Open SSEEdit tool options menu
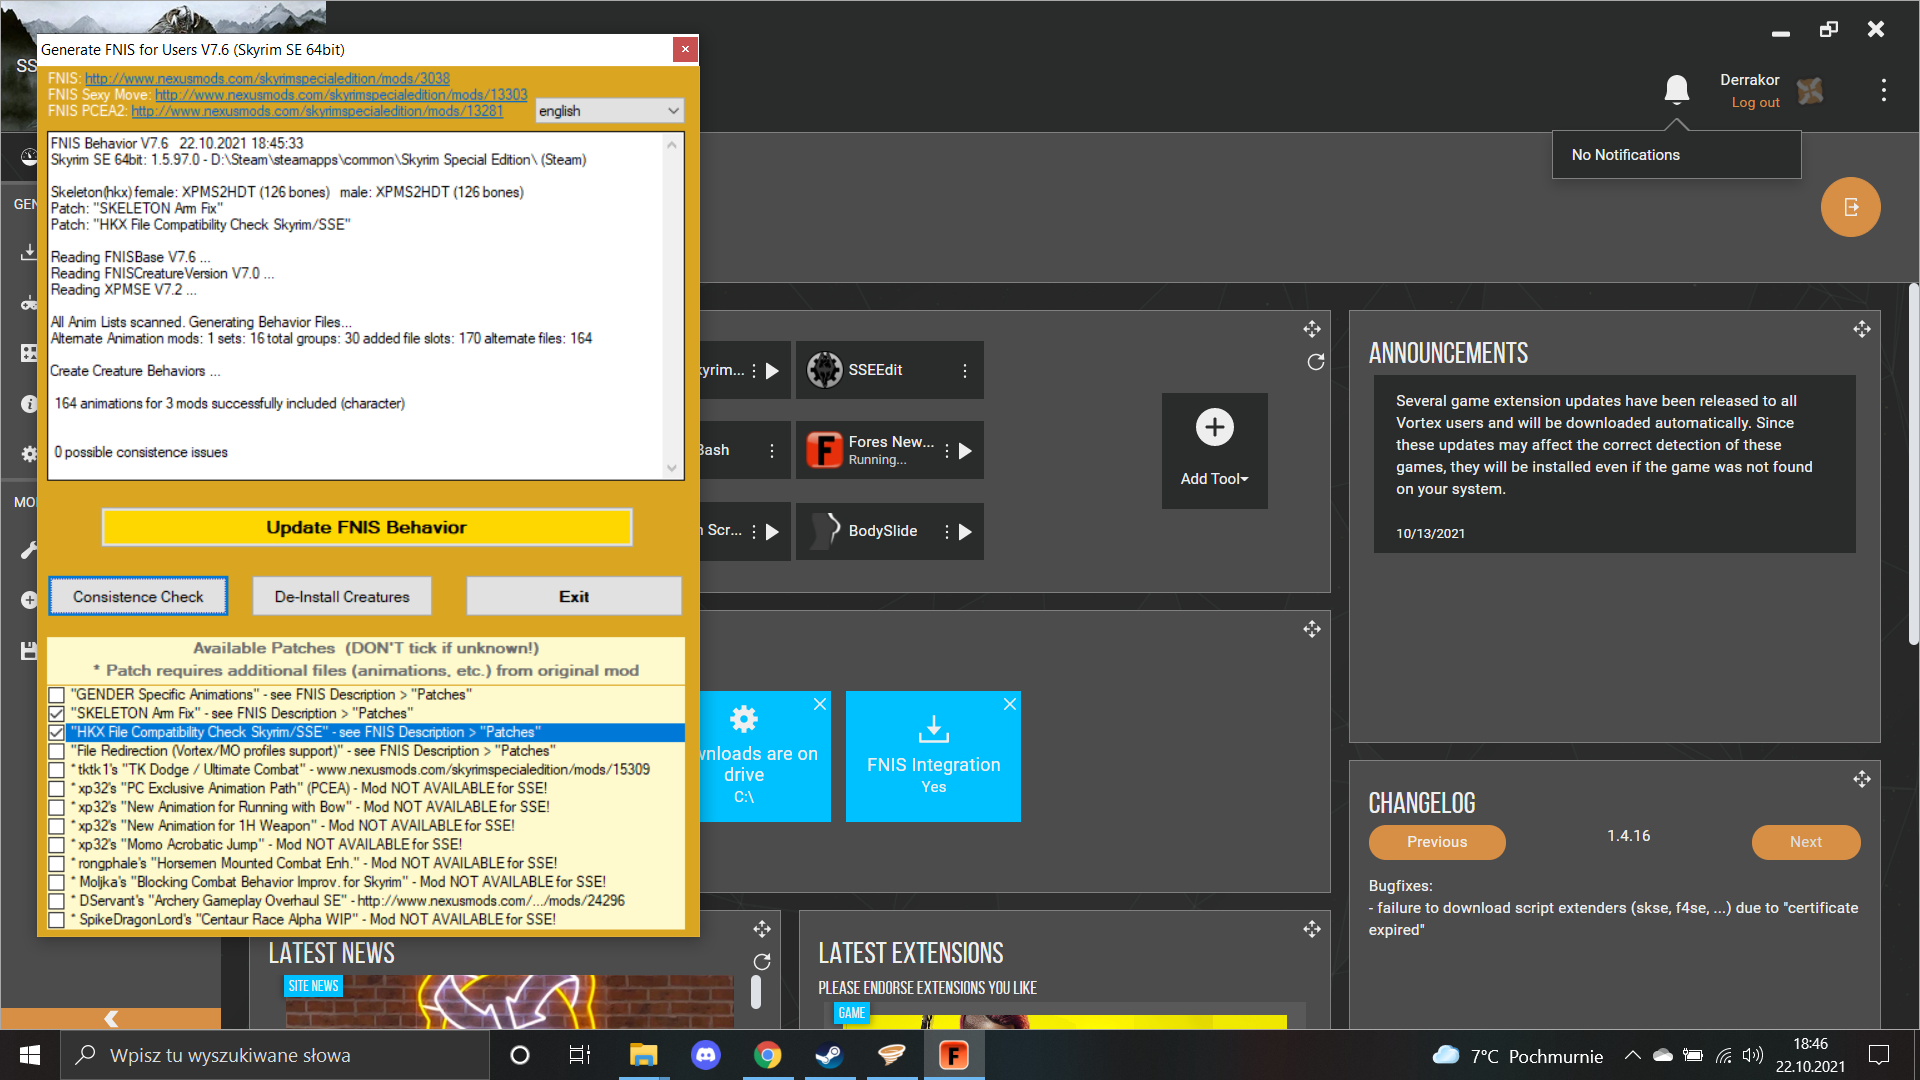 pos(965,371)
